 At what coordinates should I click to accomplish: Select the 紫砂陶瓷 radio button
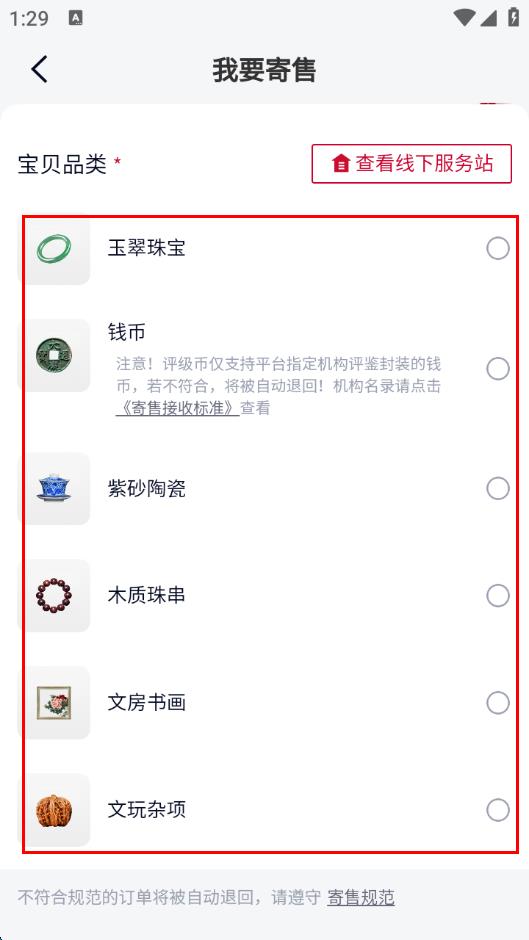pos(498,489)
